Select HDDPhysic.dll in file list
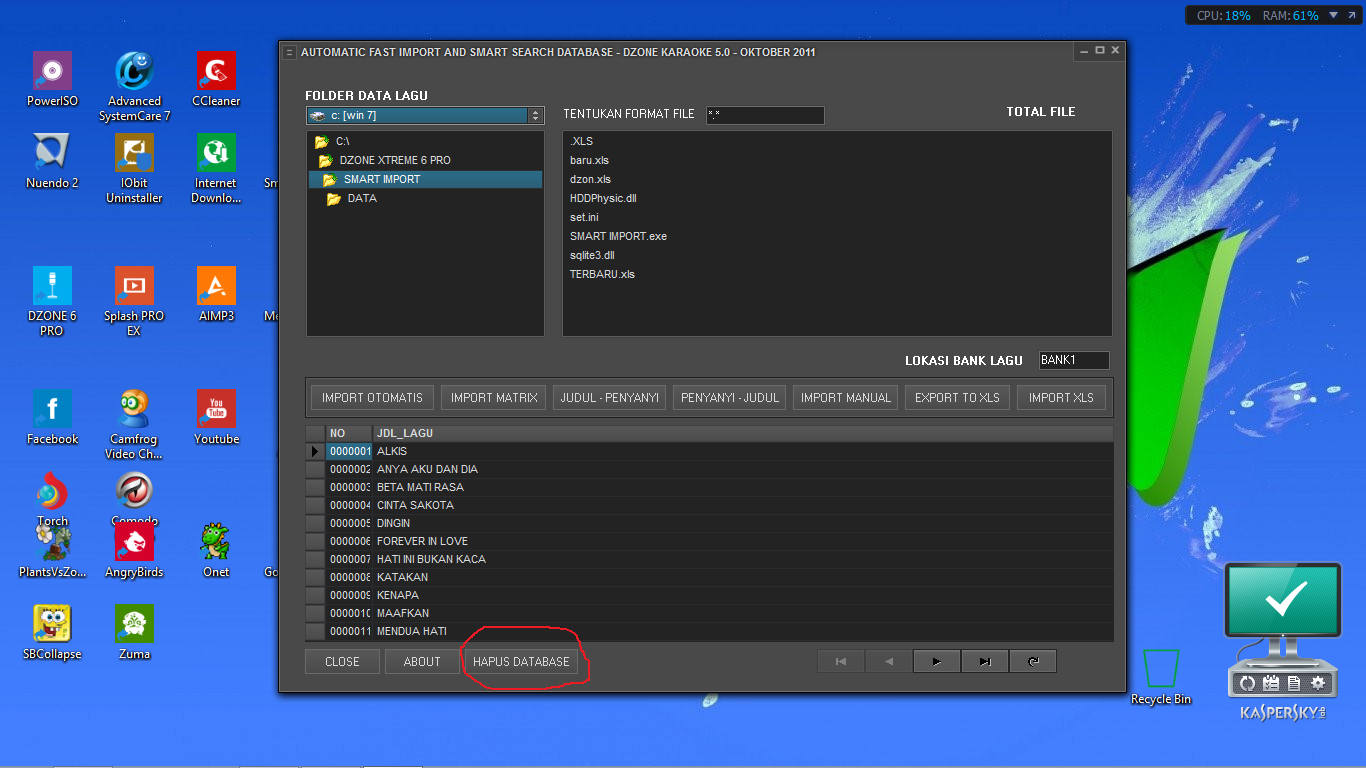The width and height of the screenshot is (1366, 768). point(603,198)
